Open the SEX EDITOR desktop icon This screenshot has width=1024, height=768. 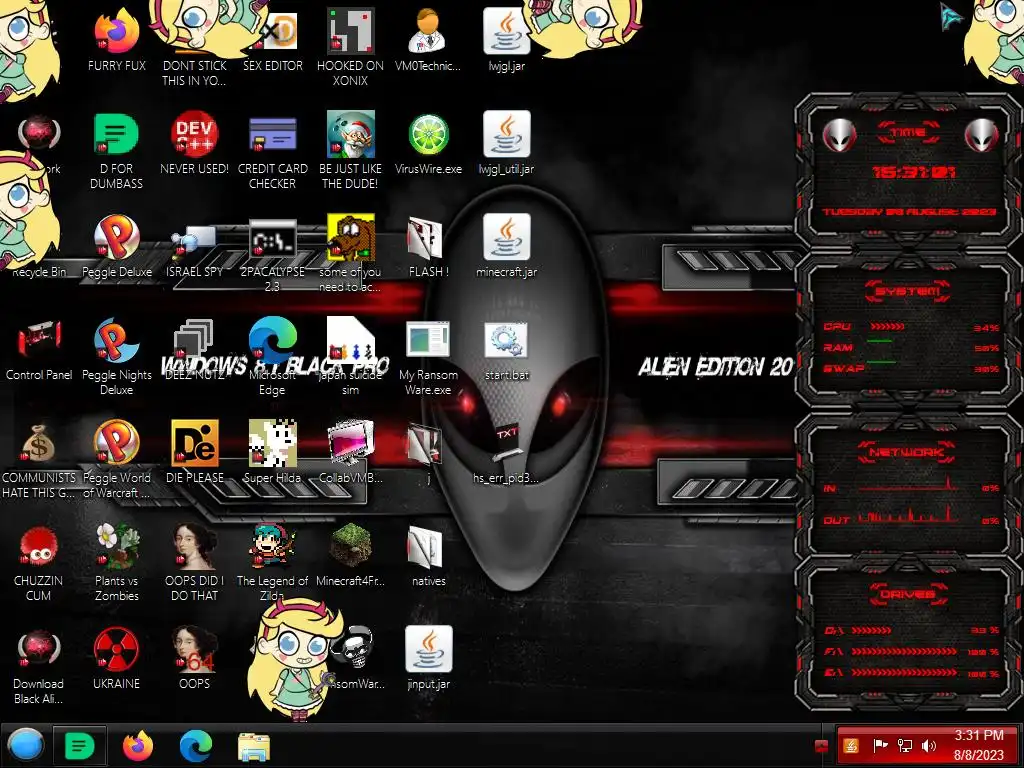[281, 33]
